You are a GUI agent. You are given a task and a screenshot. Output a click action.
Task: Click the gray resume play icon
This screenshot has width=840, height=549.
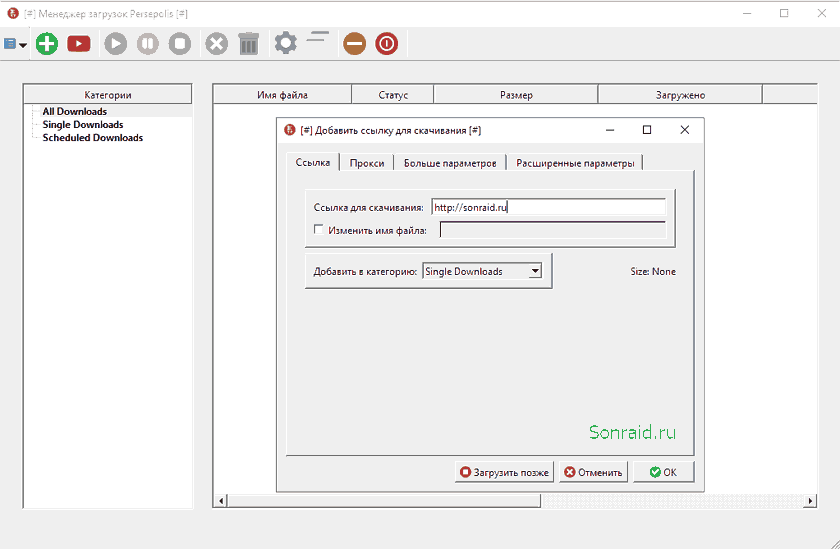[x=116, y=43]
